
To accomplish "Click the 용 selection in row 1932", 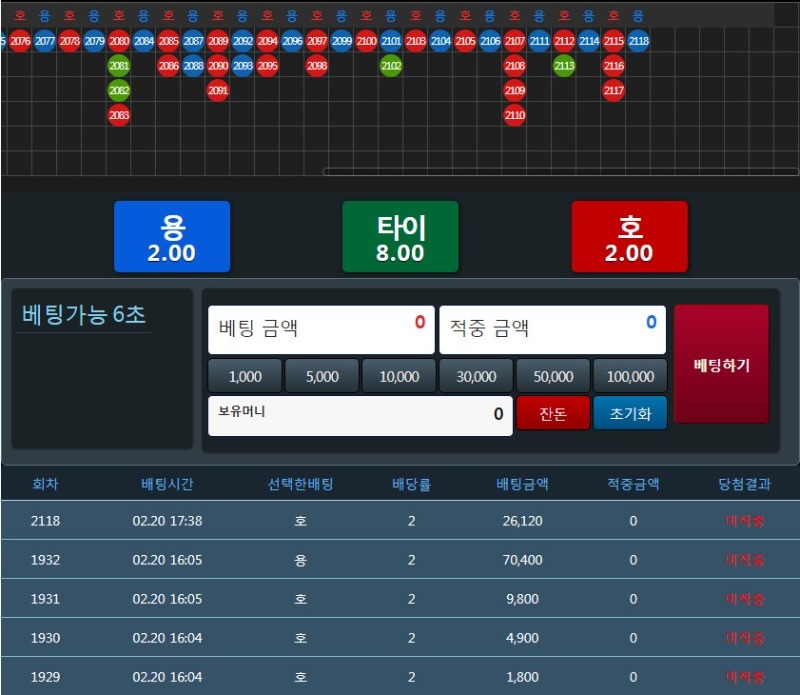I will [x=301, y=560].
